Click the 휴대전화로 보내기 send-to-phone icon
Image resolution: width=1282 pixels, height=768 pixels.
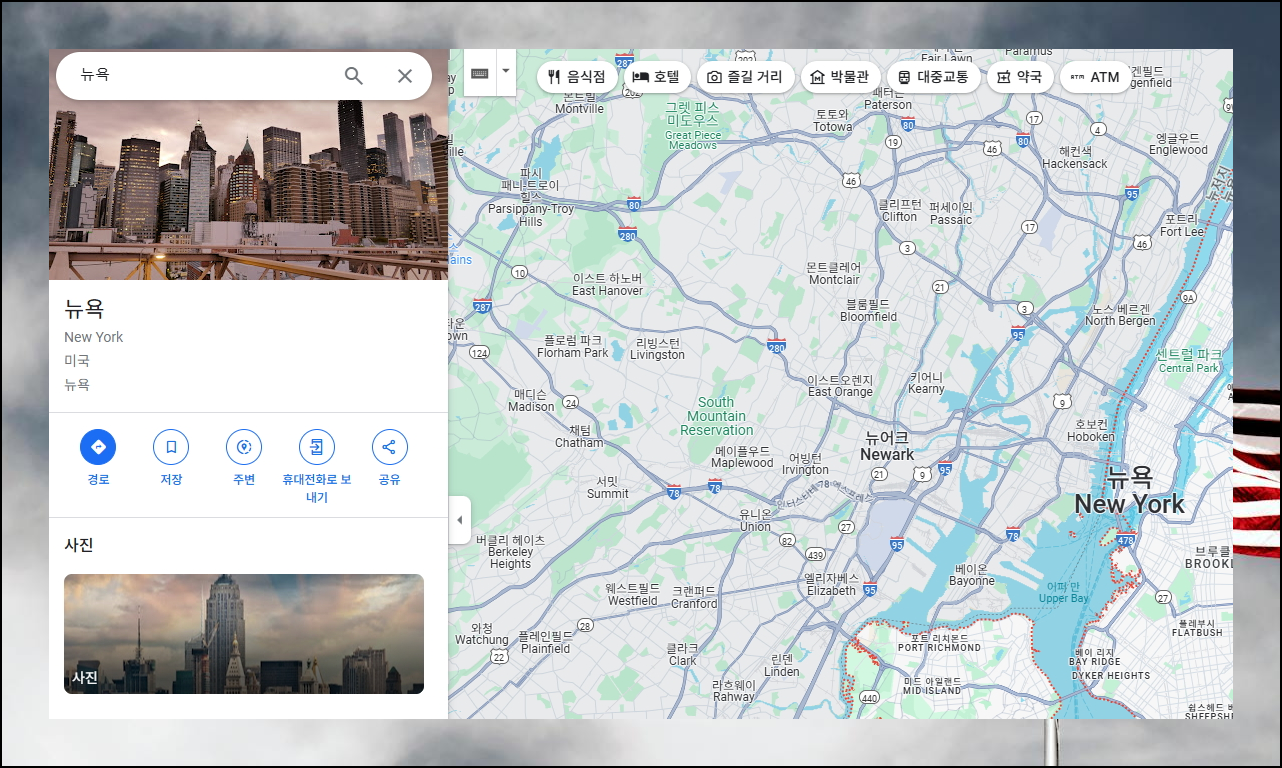(x=317, y=447)
